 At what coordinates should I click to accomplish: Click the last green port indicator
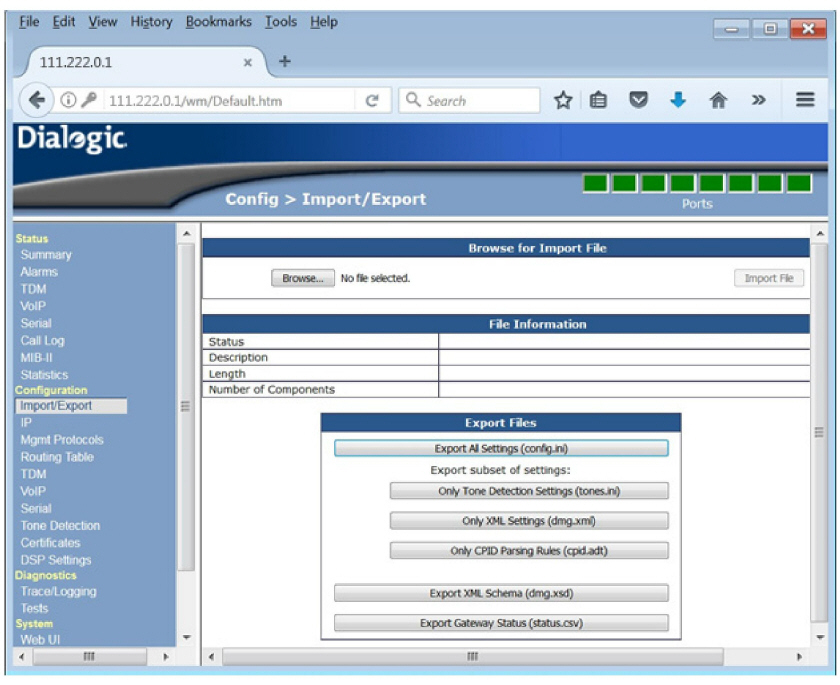[799, 183]
